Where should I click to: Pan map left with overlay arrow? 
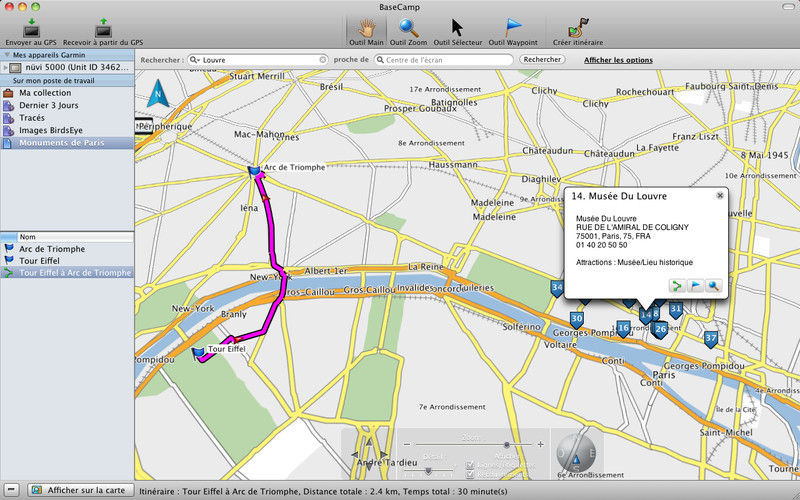(x=355, y=454)
